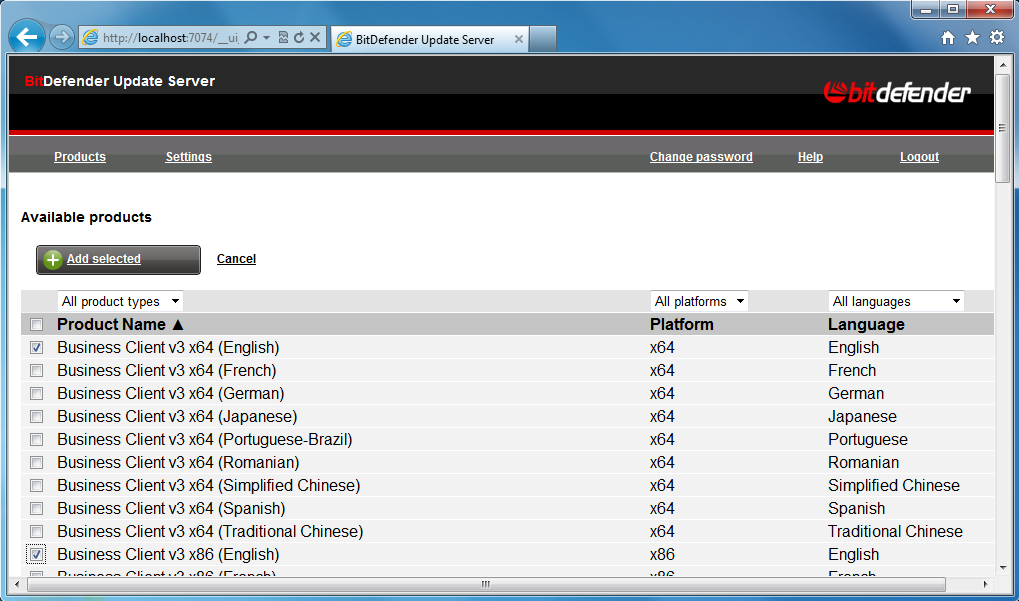Screen dimensions: 1019x601
Task: Check Business Client v3 x64 (Traditional Chinese)
Action: [x=36, y=531]
